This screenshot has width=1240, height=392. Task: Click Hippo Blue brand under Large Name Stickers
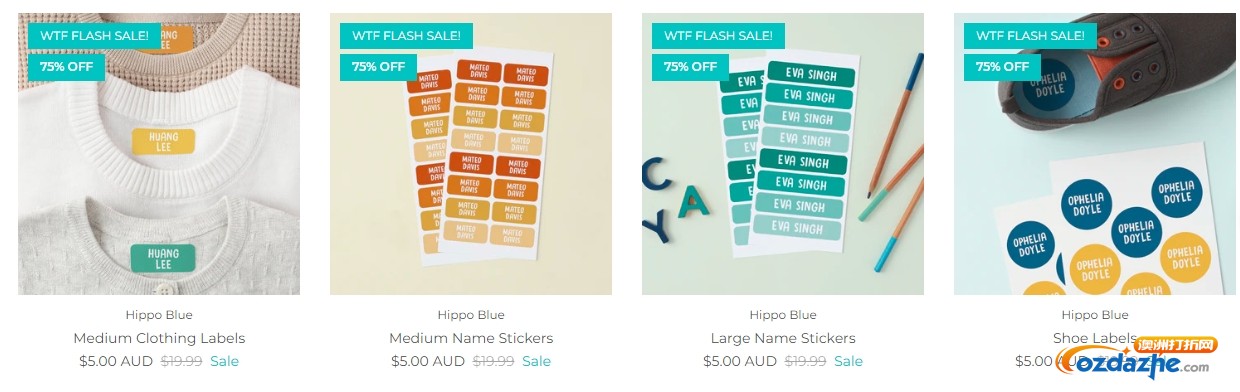pos(783,315)
